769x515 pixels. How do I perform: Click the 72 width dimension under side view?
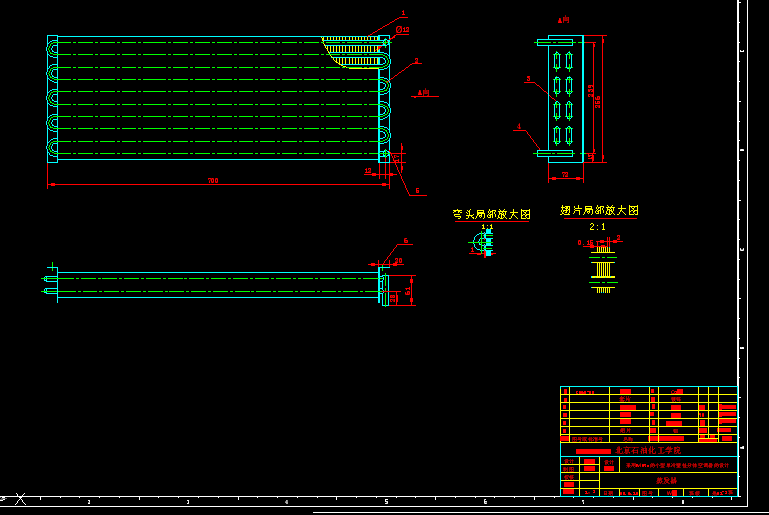tap(564, 175)
